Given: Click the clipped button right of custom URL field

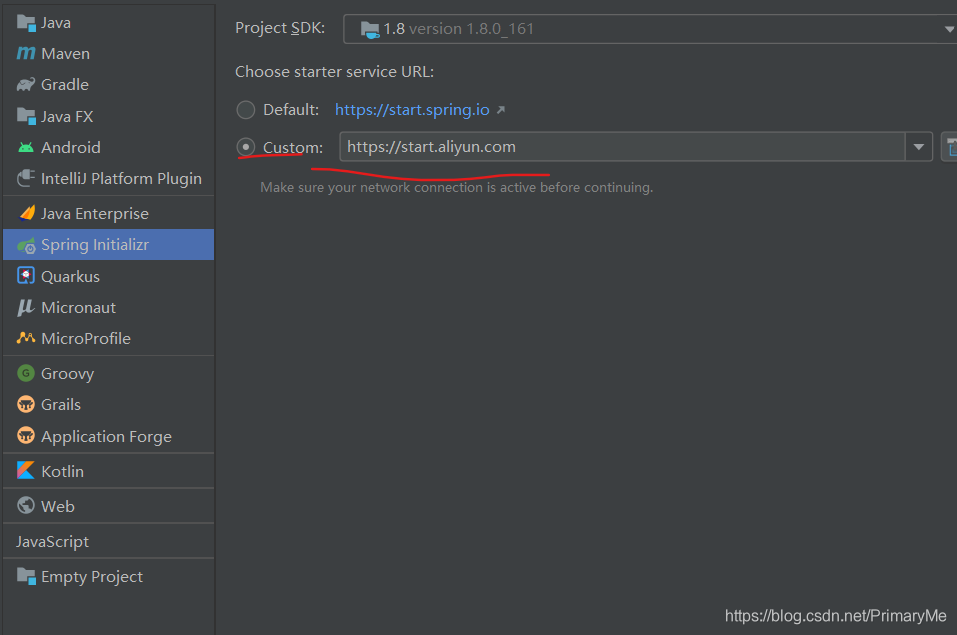Looking at the screenshot, I should pos(949,147).
